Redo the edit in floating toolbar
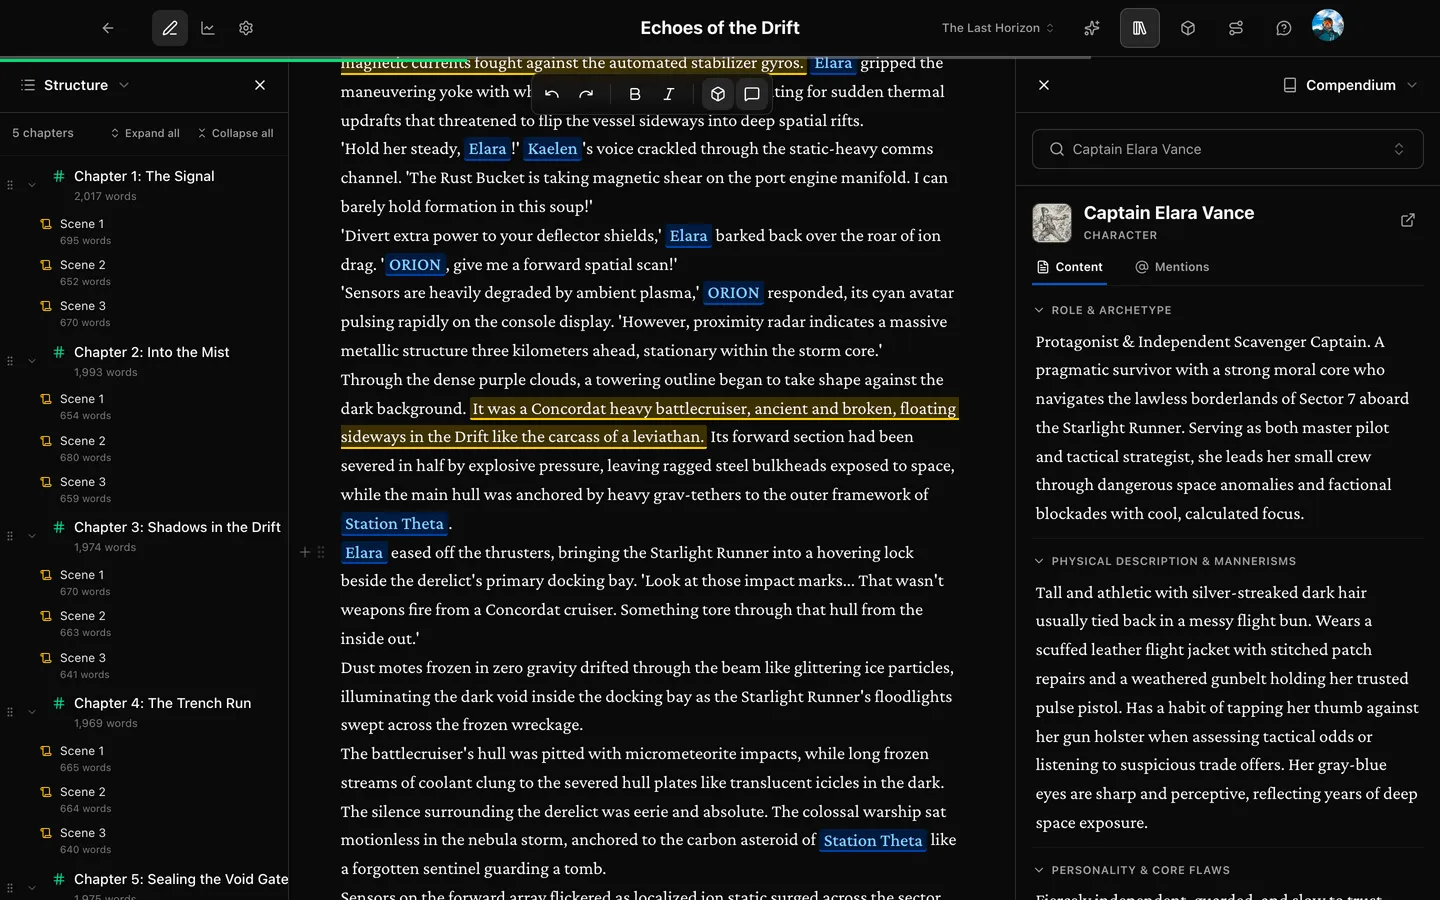This screenshot has width=1440, height=900. (x=586, y=94)
